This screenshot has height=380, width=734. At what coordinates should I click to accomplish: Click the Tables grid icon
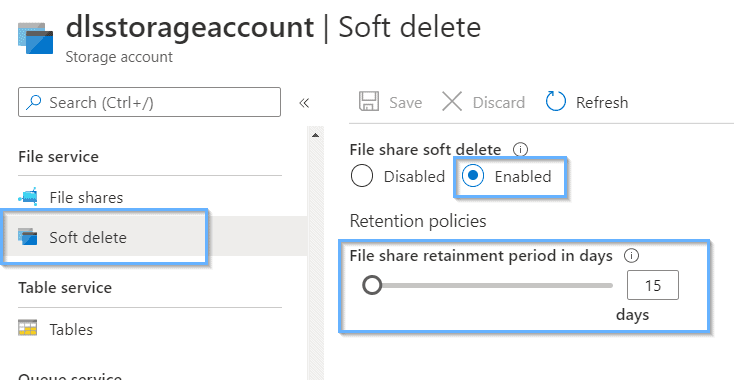coord(28,328)
